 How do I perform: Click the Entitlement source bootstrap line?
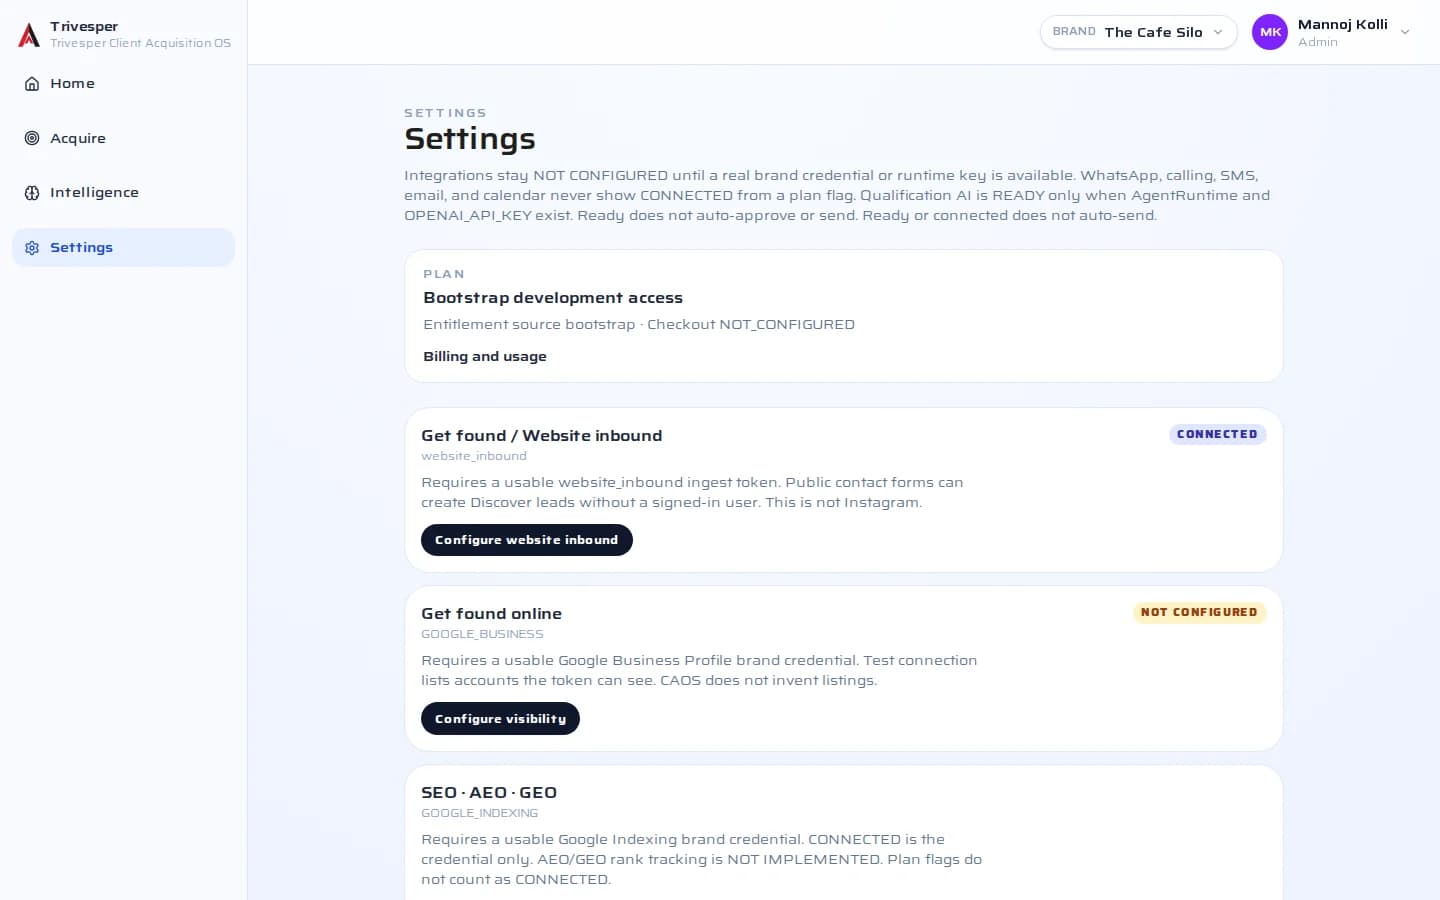639,325
